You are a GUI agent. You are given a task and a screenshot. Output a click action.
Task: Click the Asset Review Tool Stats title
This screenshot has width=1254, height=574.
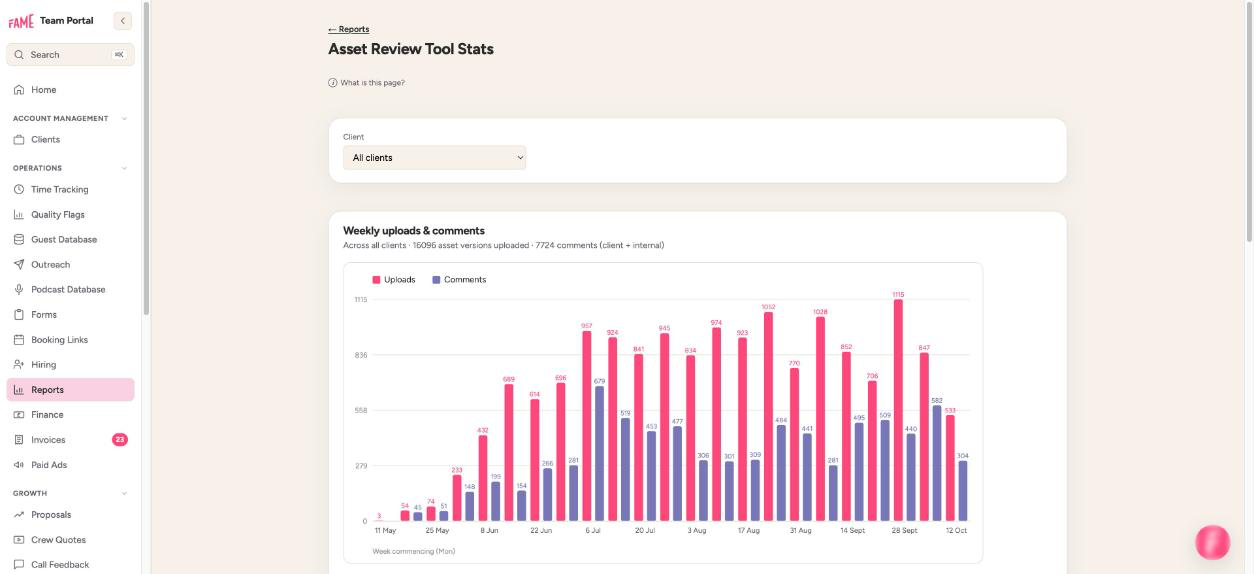(x=411, y=49)
